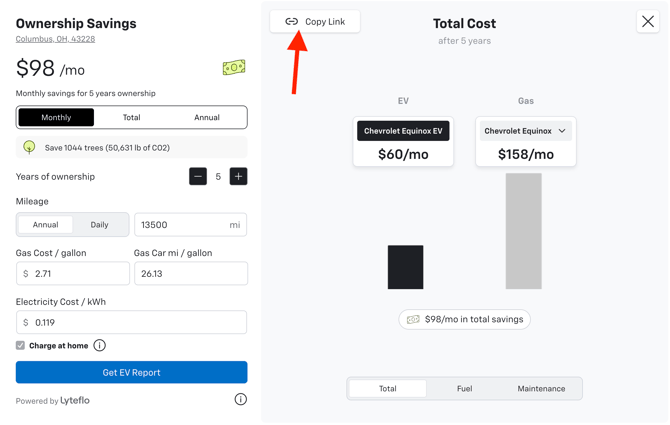Select Monthly savings view
This screenshot has height=425, width=670.
click(56, 117)
